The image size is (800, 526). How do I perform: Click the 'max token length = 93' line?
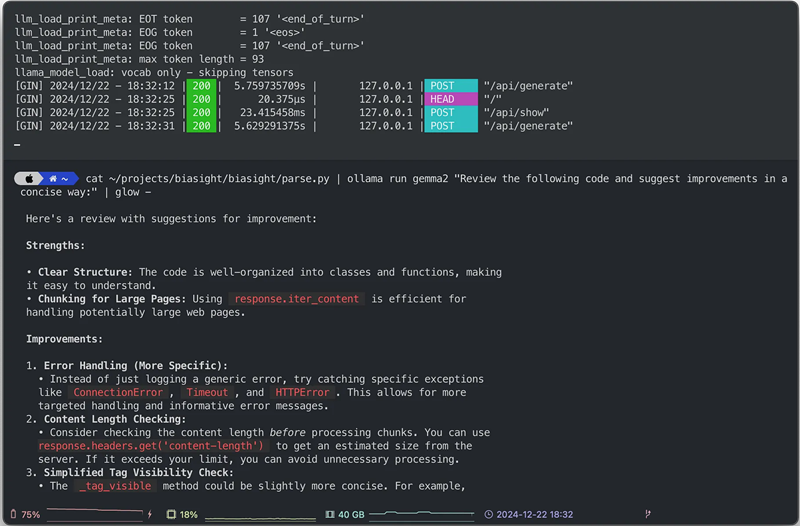(x=139, y=59)
